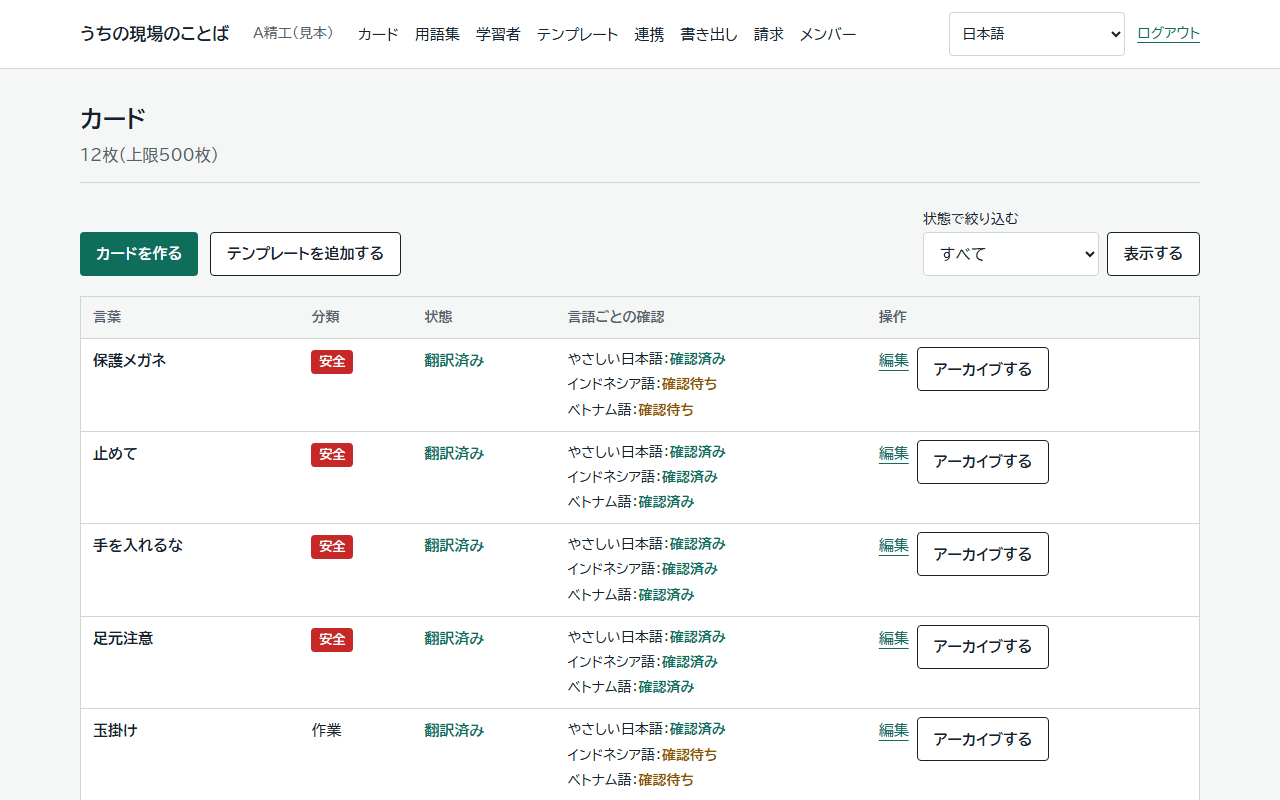Screen dimensions: 1280x800
Task: Open the 請求 navigation item
Action: coord(769,34)
